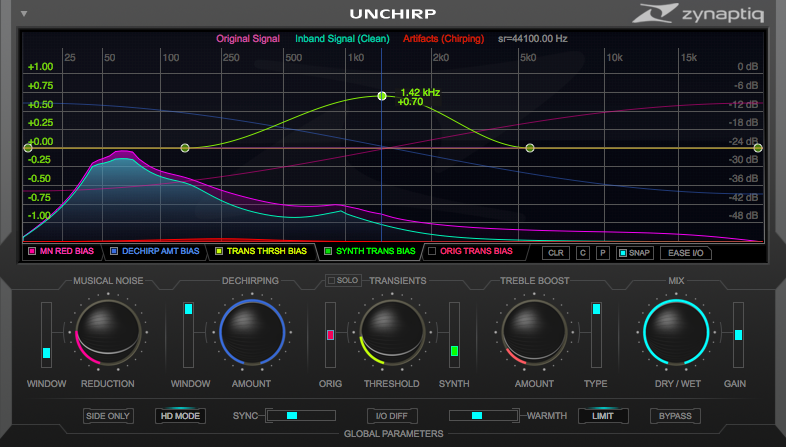Enable the SIDE ONLY toggle
The width and height of the screenshot is (786, 447).
[108, 415]
